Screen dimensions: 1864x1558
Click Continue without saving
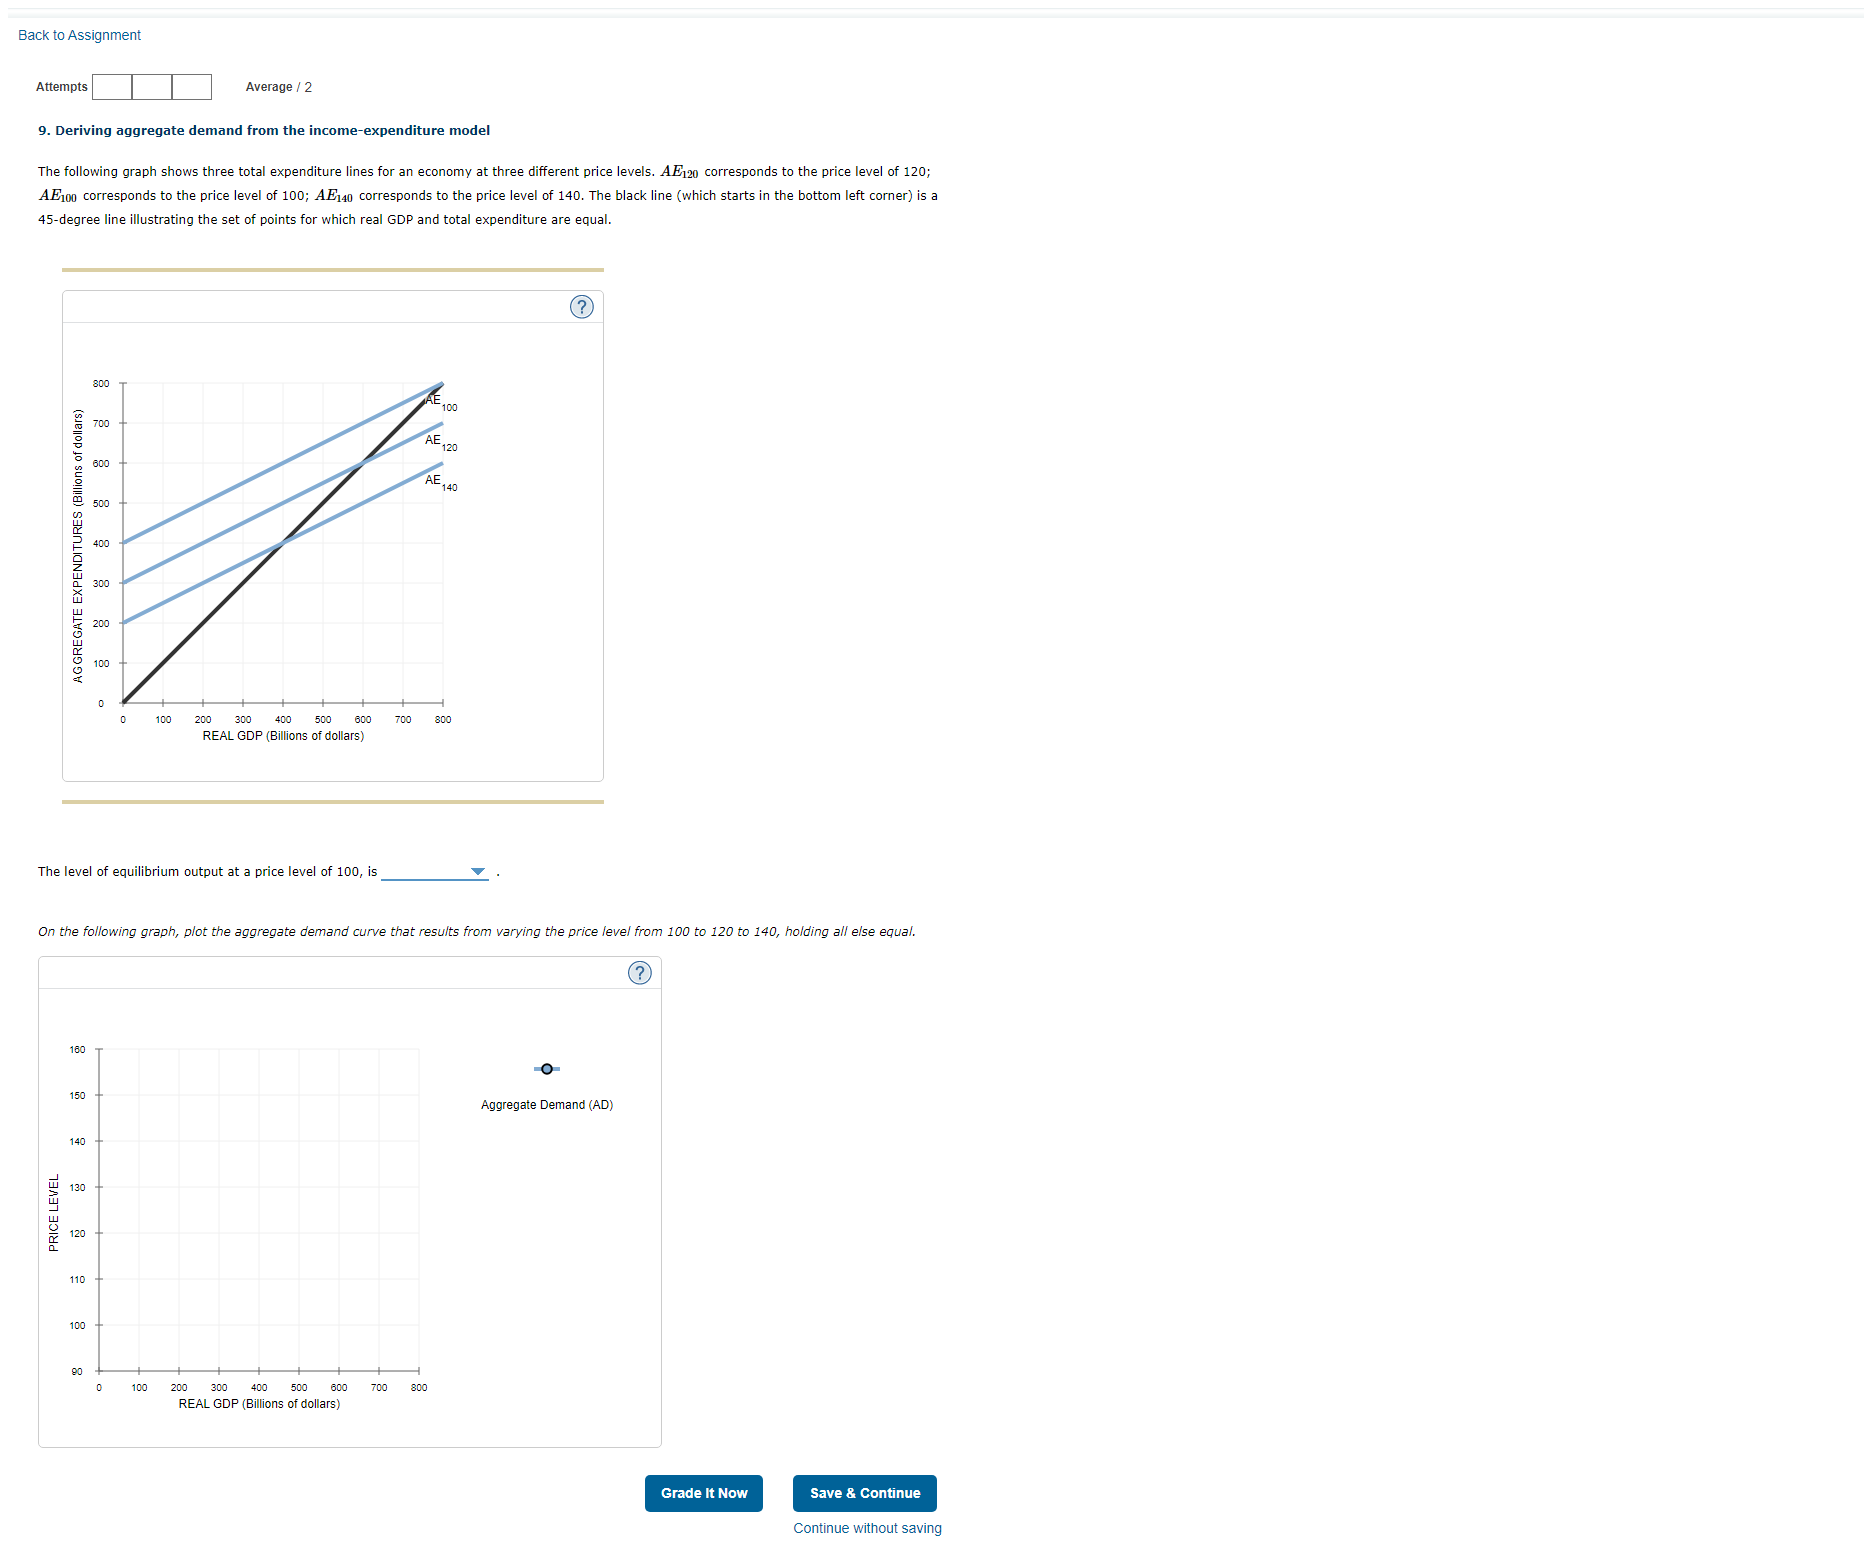(x=866, y=1528)
